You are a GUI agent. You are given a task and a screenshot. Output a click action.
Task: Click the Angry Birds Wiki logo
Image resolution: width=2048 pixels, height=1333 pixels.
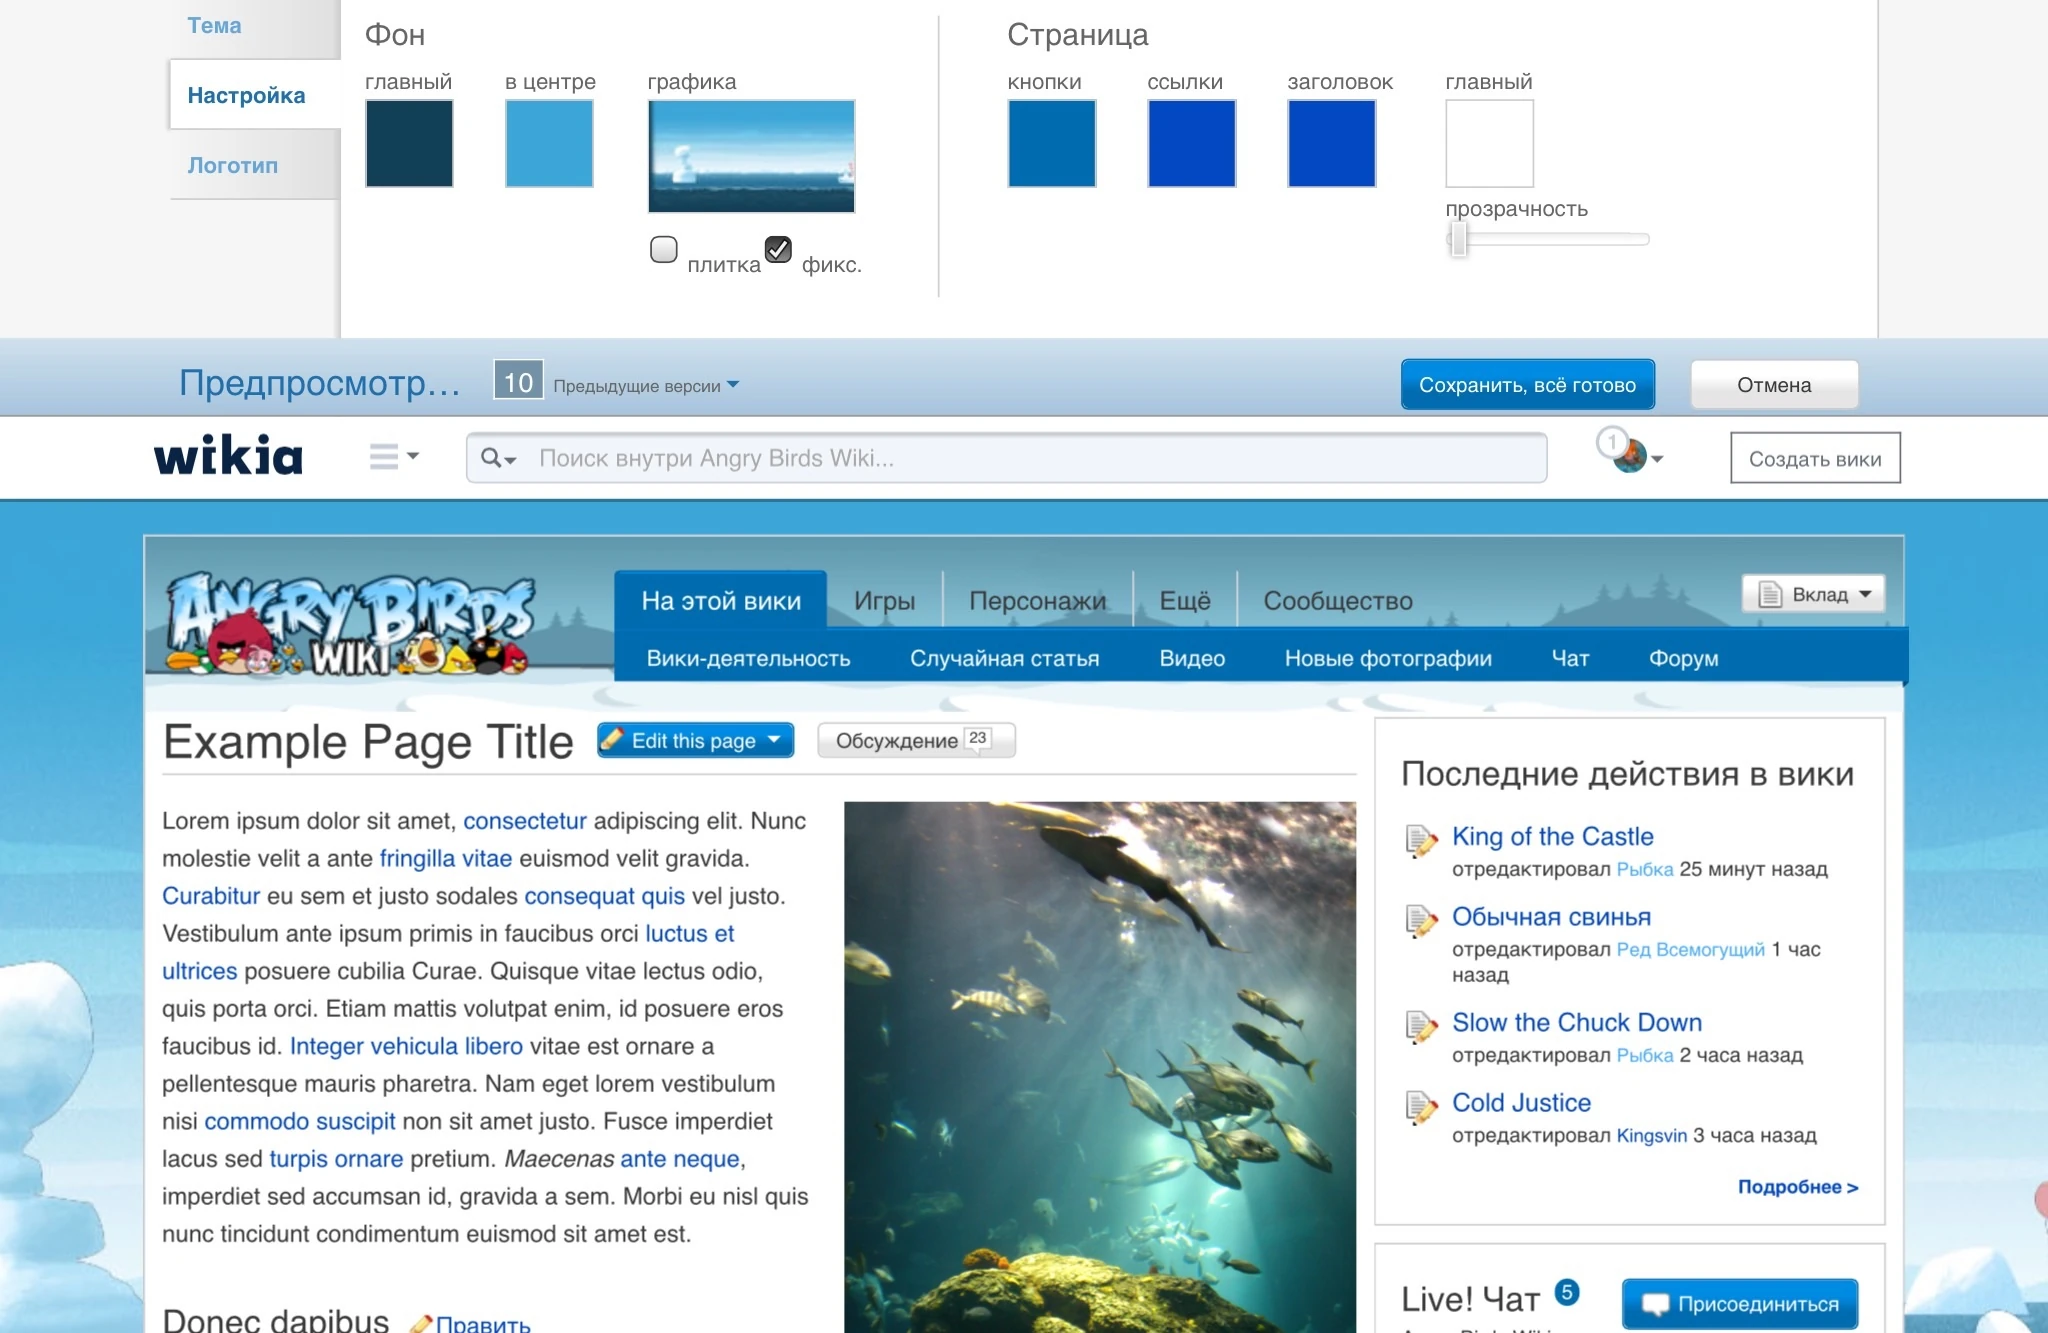(349, 625)
